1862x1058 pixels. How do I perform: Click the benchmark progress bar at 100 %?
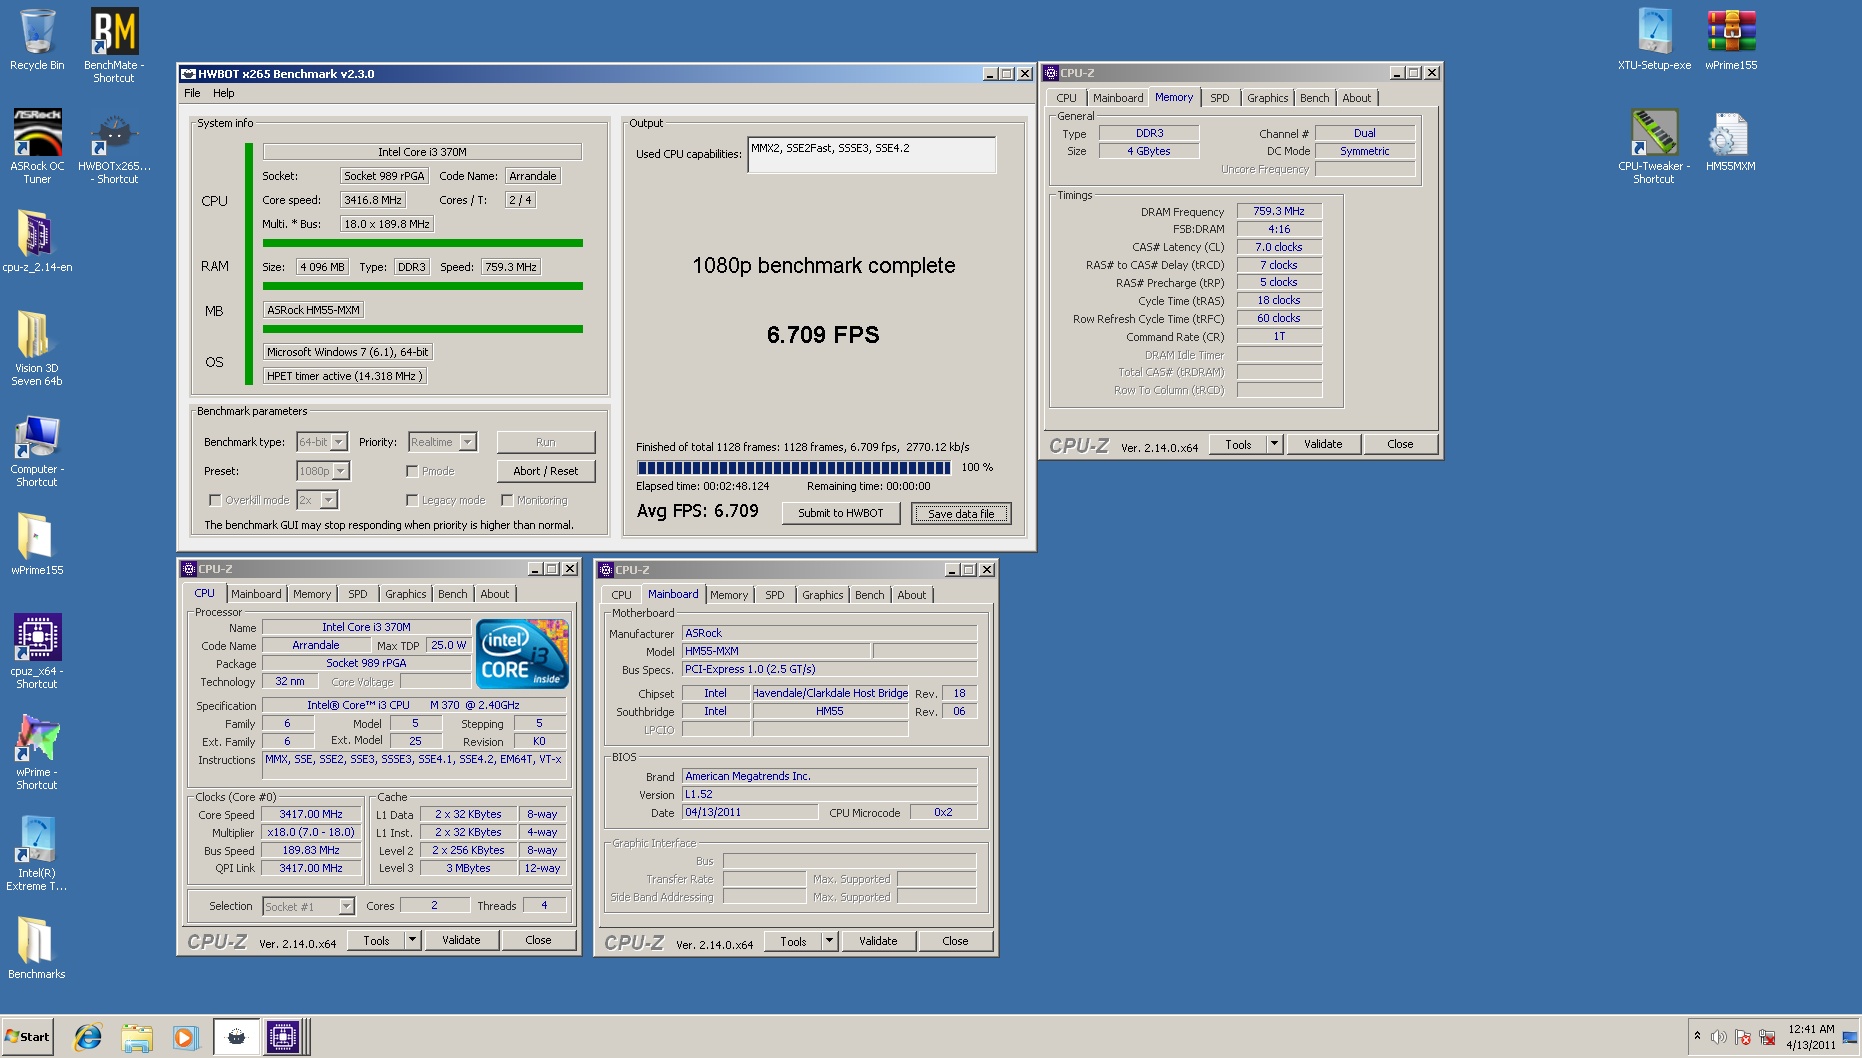click(x=794, y=467)
